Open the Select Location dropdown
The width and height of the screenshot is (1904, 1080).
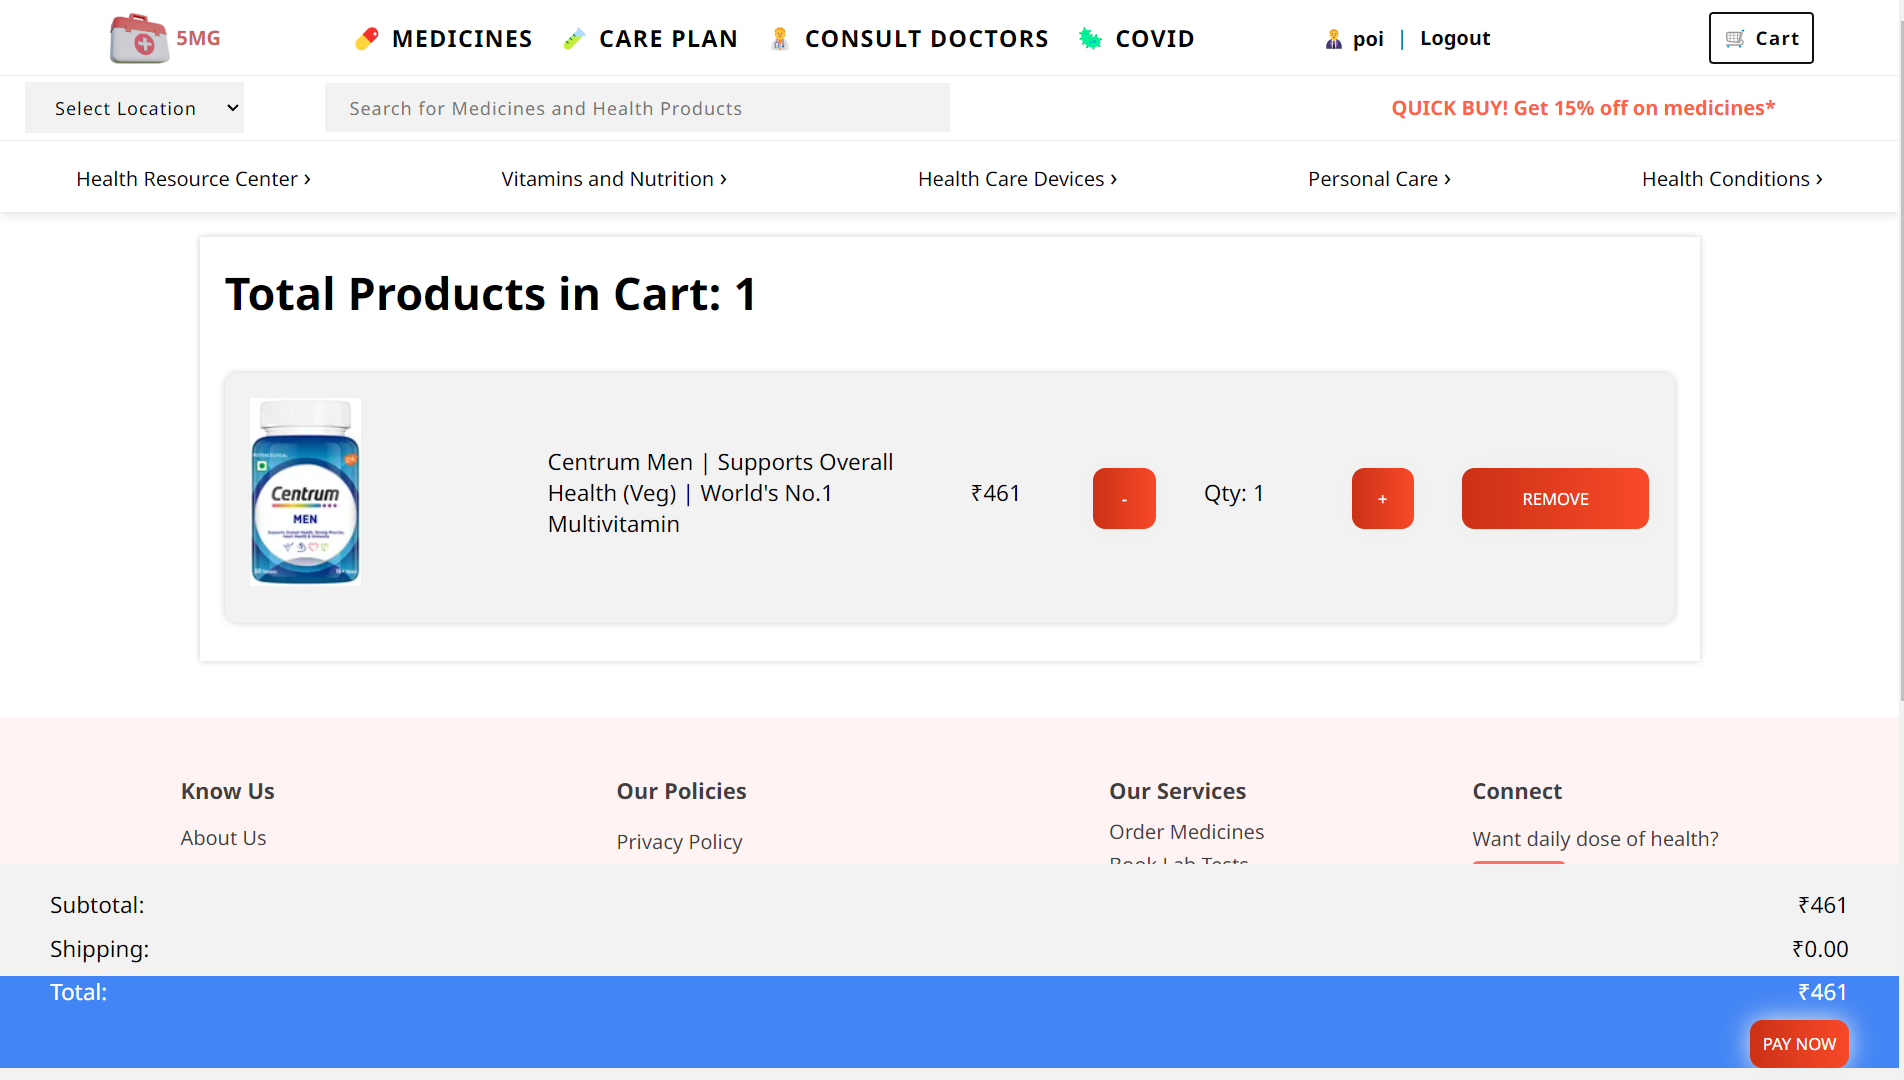tap(135, 108)
